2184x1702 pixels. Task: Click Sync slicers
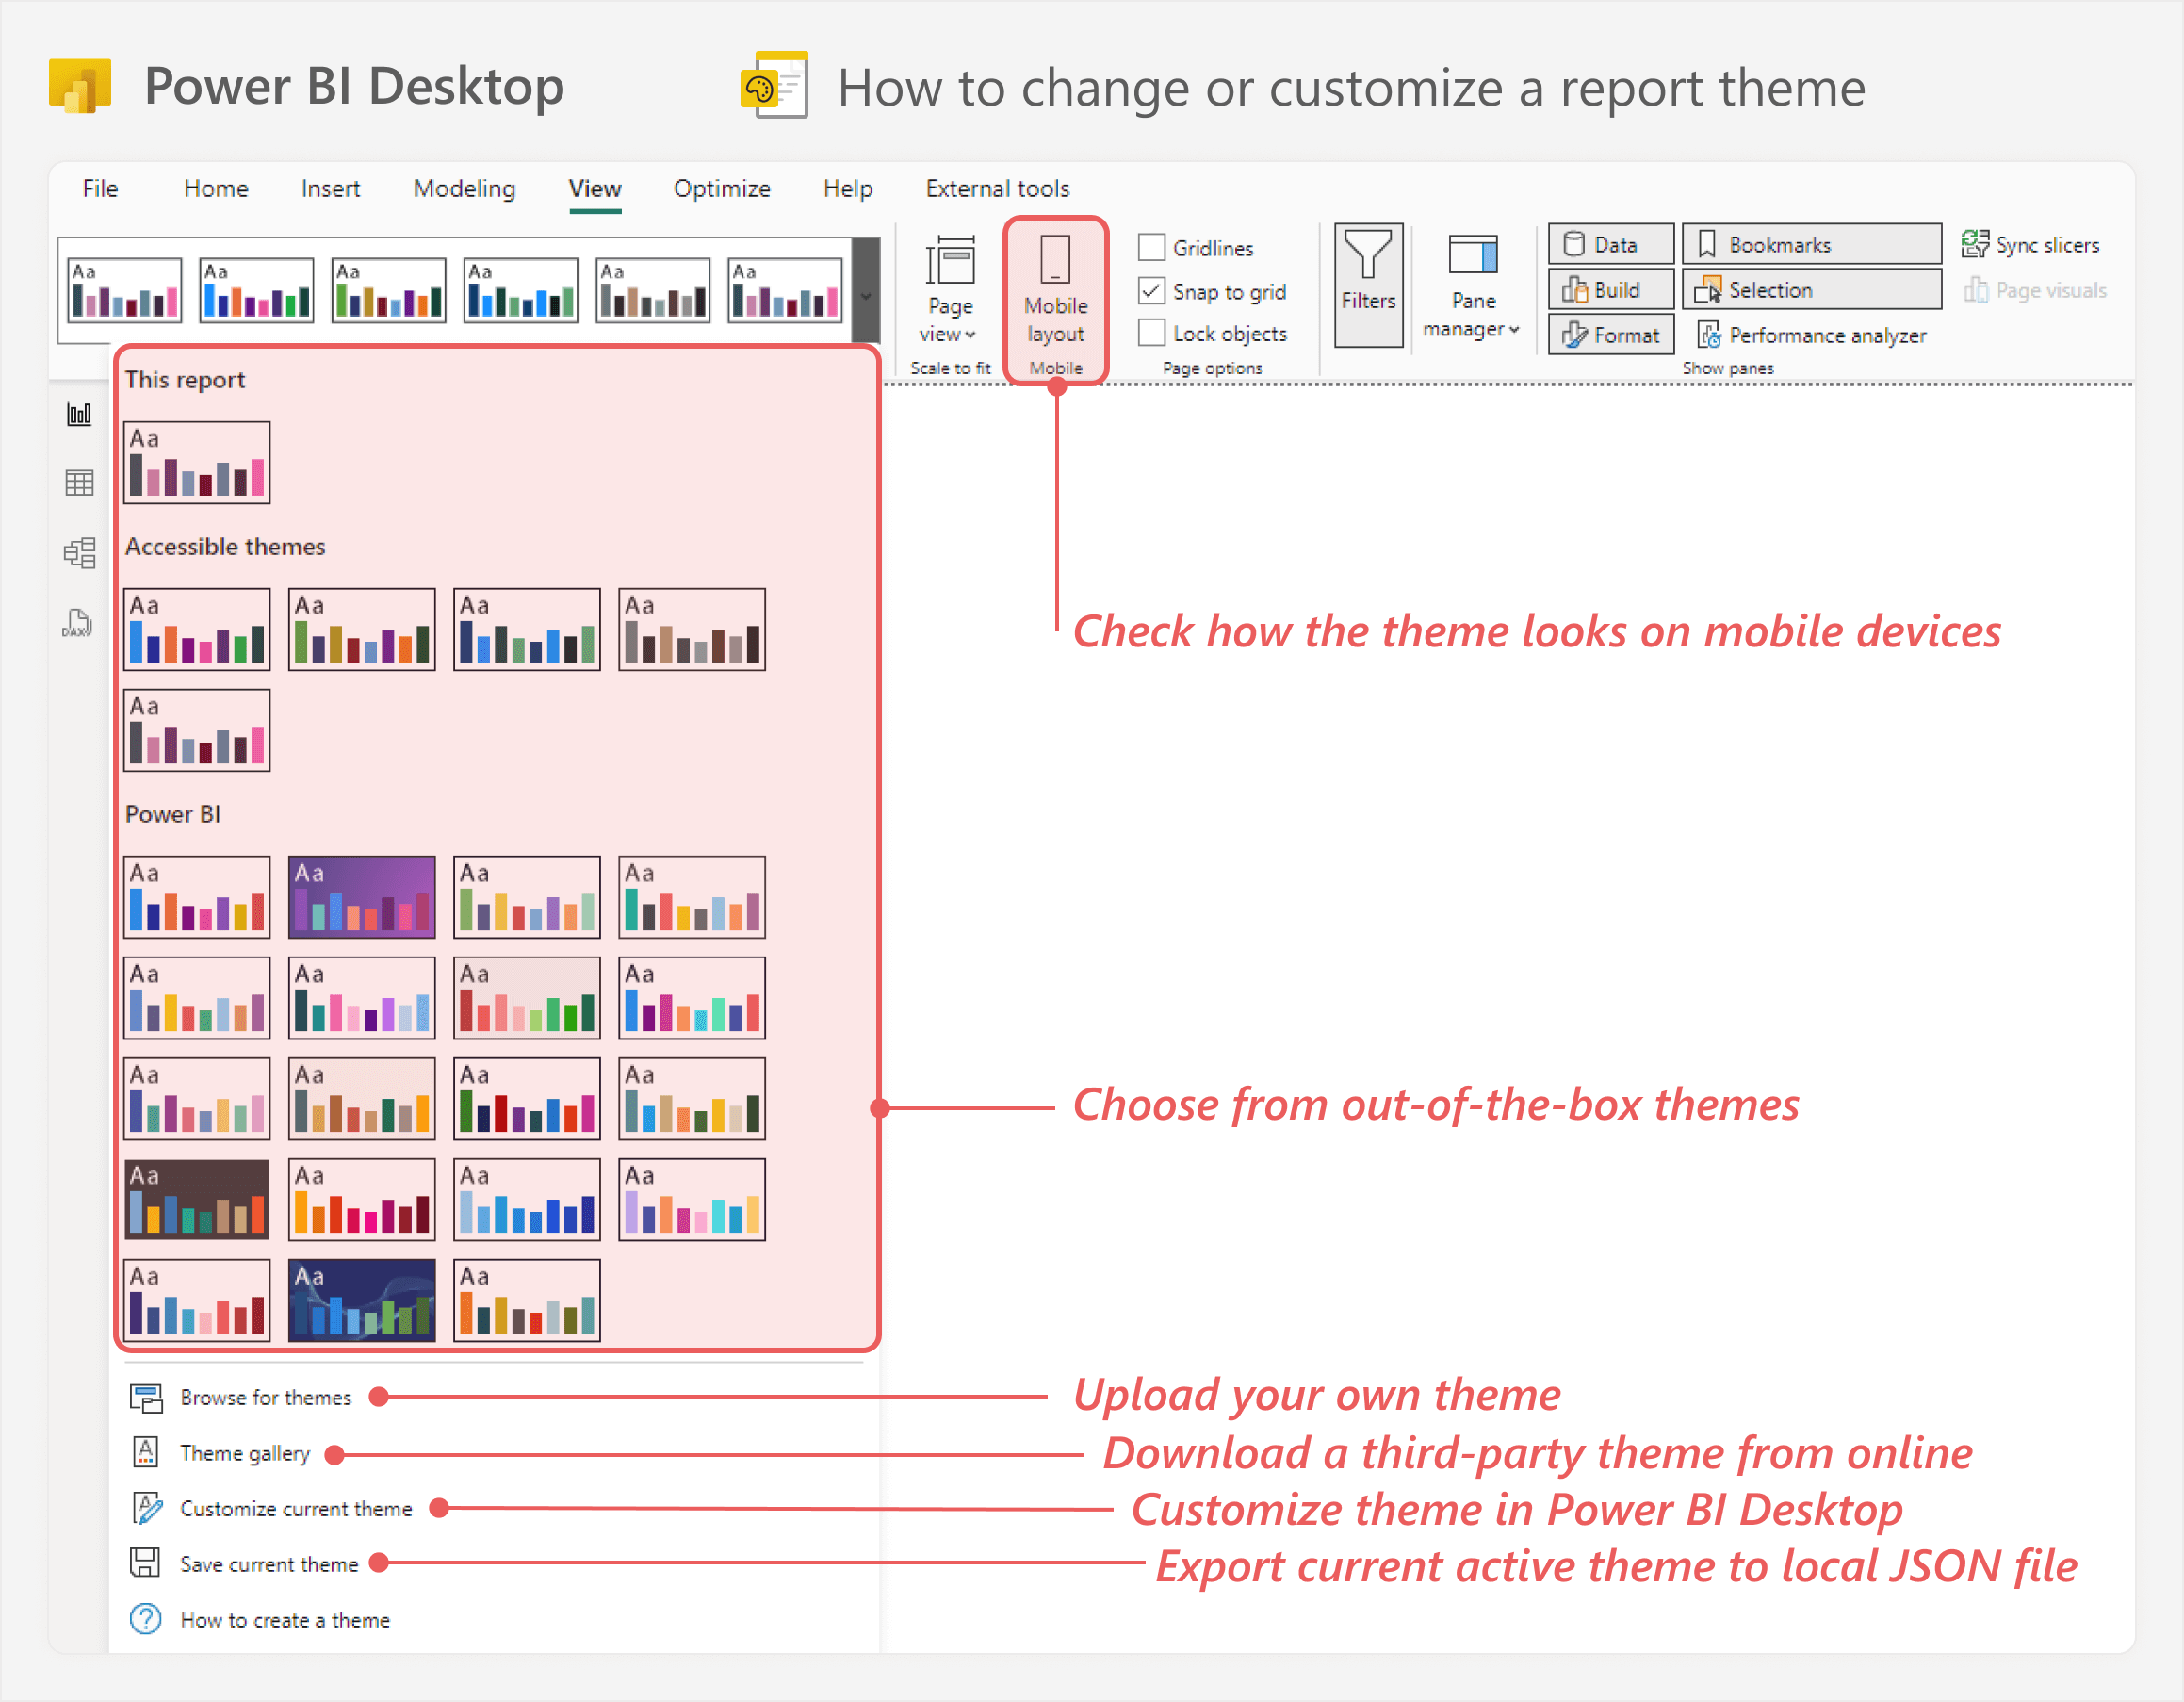click(x=2030, y=244)
